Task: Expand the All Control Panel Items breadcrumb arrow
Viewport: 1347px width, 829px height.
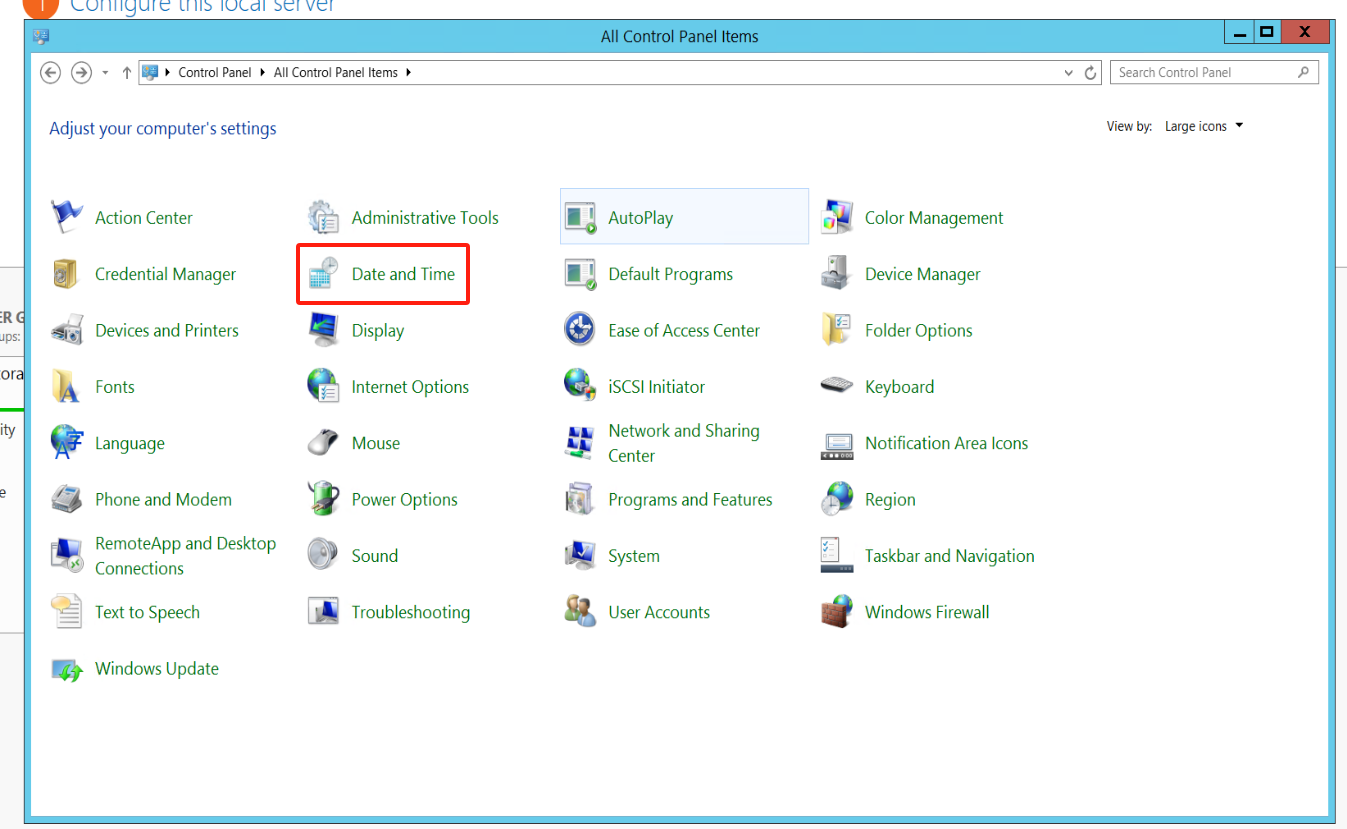Action: (x=409, y=73)
